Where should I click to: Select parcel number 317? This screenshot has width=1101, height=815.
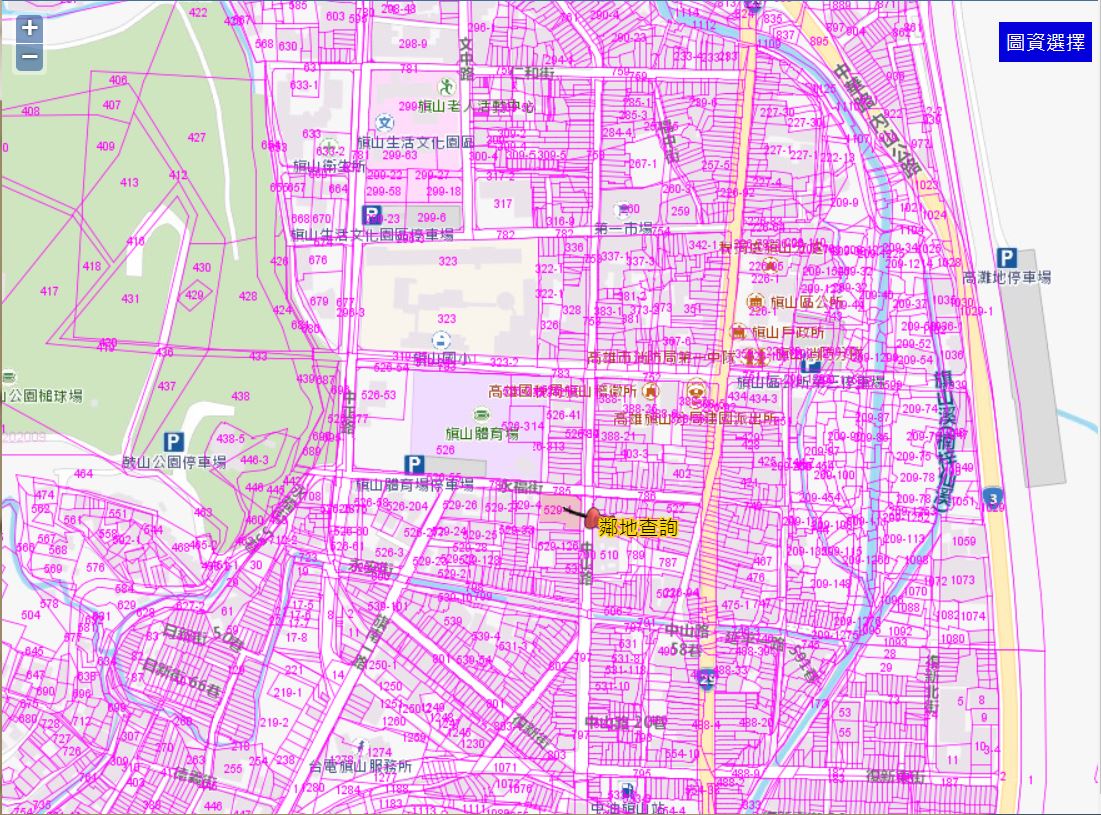[503, 204]
